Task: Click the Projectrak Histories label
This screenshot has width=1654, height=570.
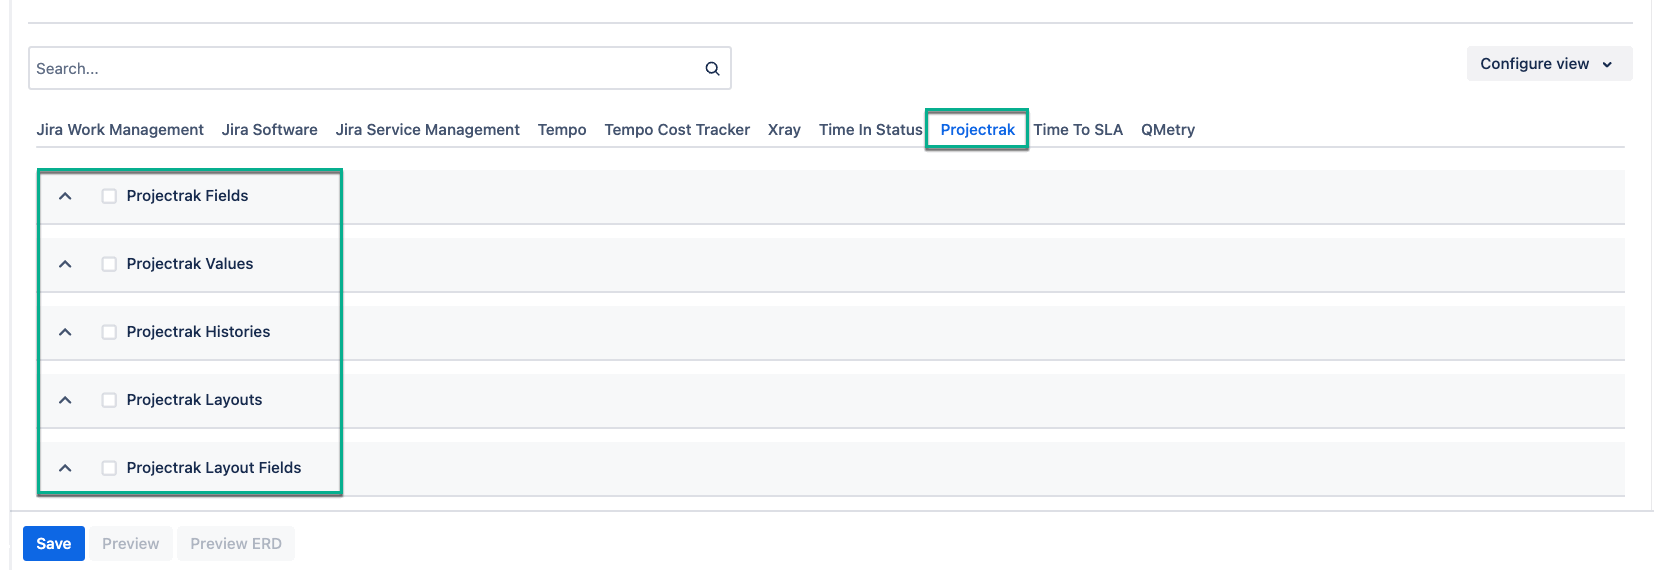Action: pyautogui.click(x=198, y=332)
